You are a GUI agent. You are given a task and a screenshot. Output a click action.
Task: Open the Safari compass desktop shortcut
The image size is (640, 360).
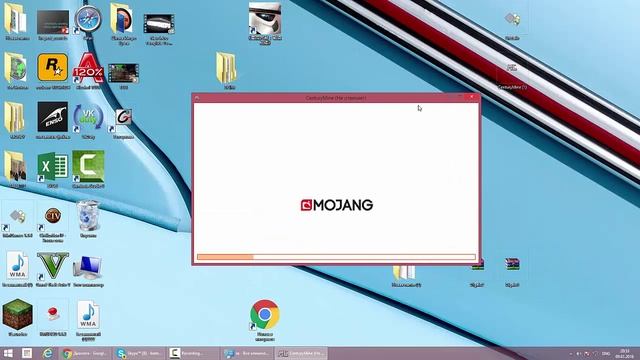click(88, 20)
